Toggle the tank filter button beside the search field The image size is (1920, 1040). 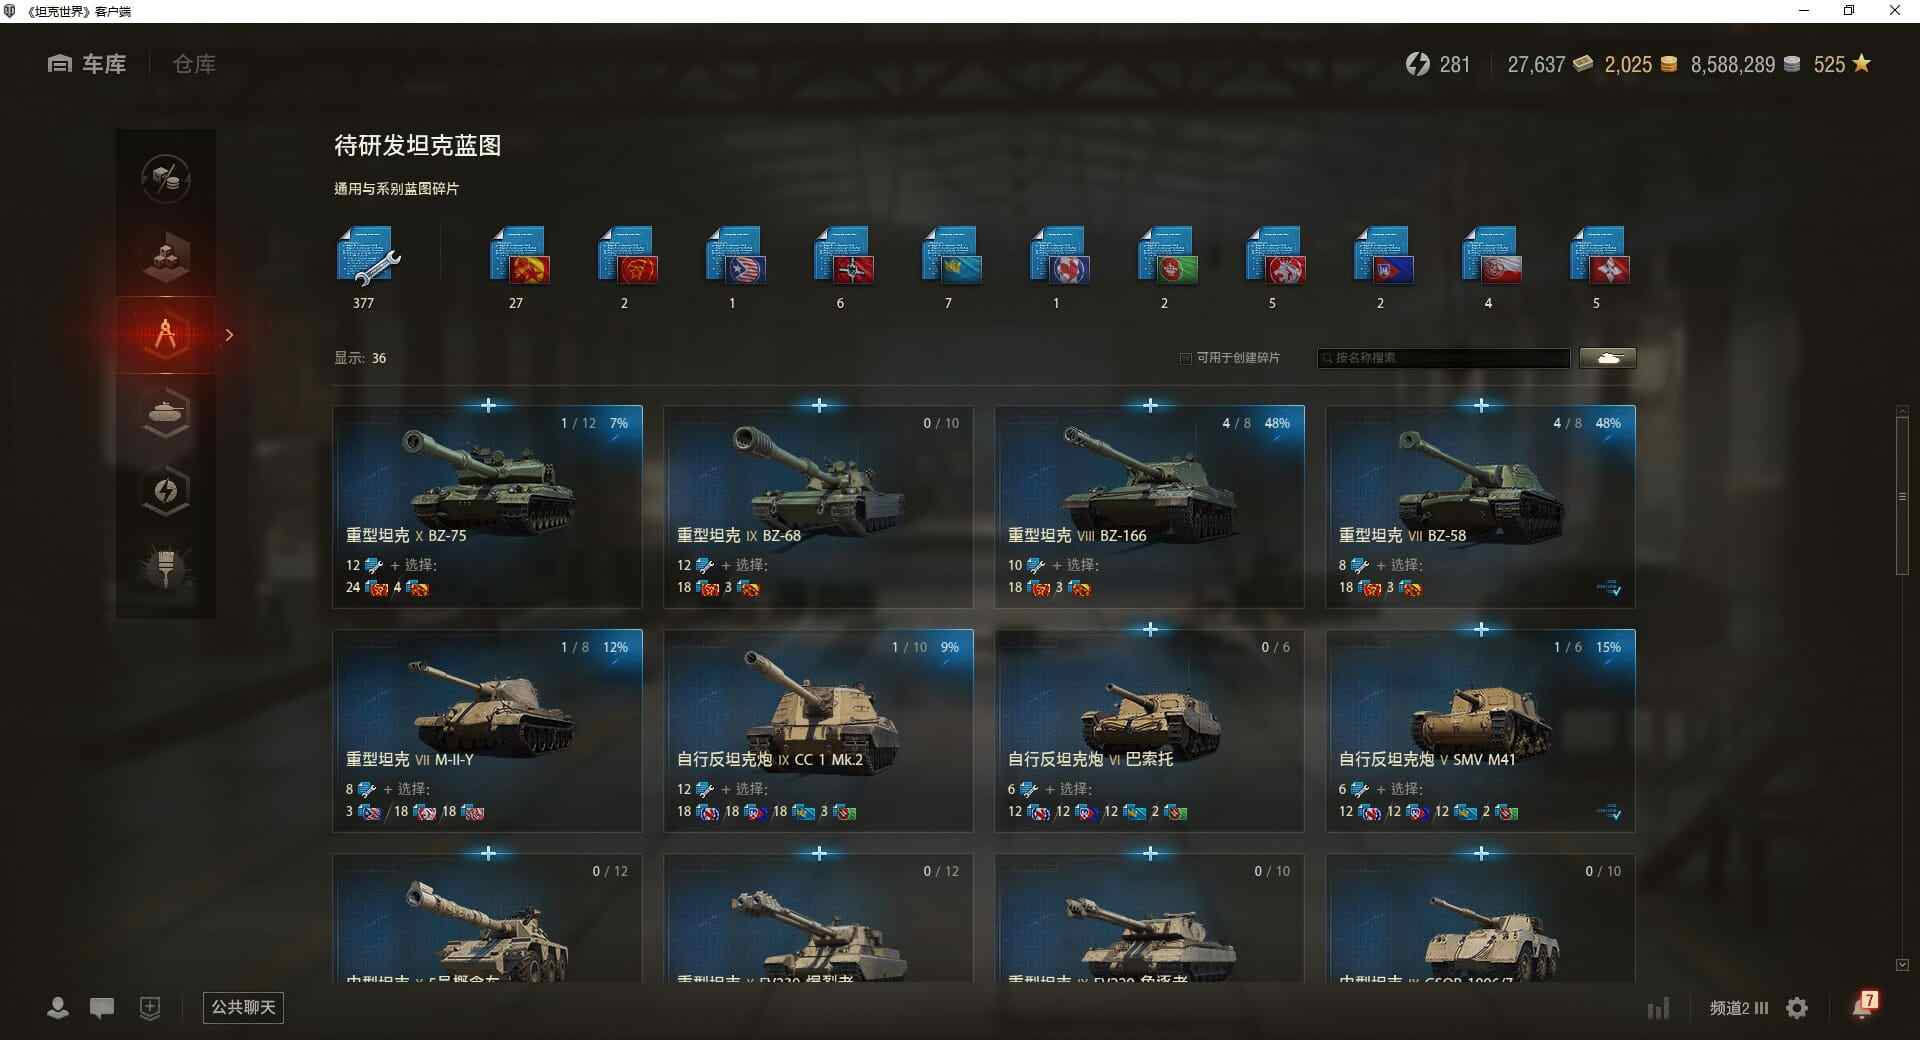tap(1608, 358)
